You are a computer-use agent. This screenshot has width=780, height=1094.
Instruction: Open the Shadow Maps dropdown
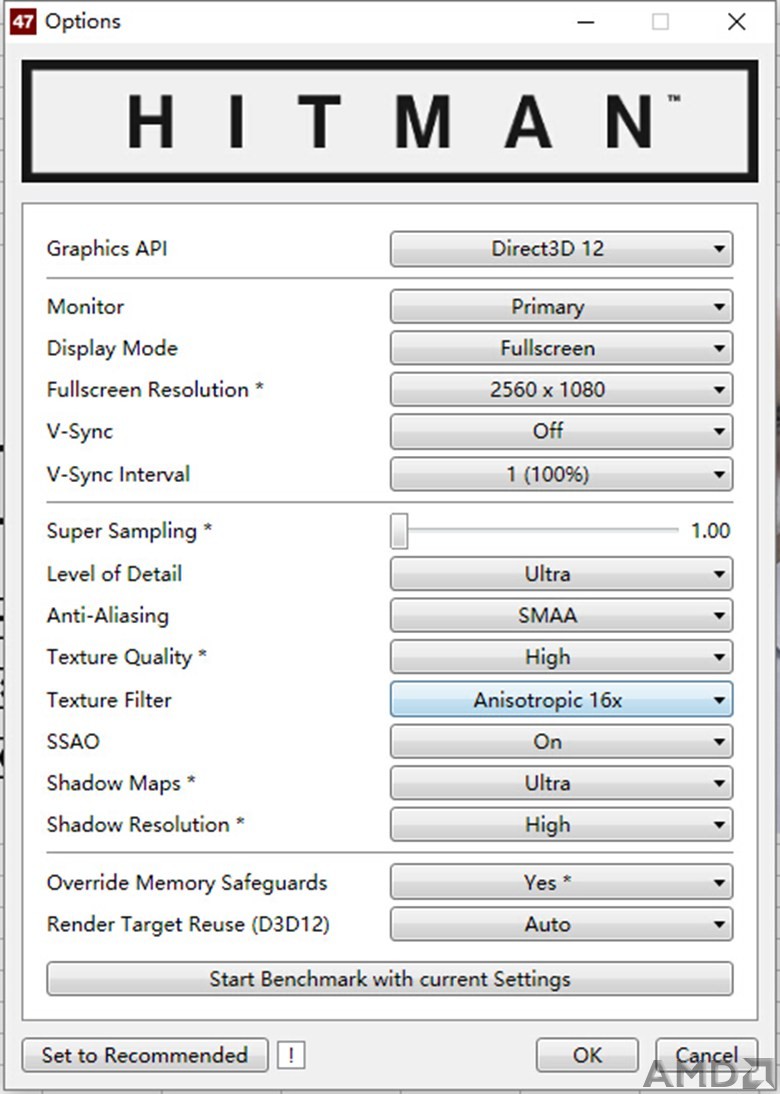click(x=561, y=783)
